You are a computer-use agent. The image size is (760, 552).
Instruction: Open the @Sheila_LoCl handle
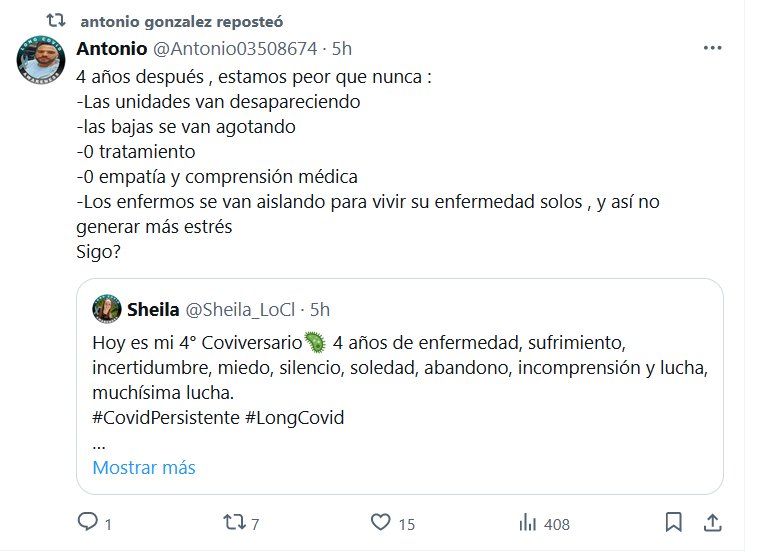[241, 308]
